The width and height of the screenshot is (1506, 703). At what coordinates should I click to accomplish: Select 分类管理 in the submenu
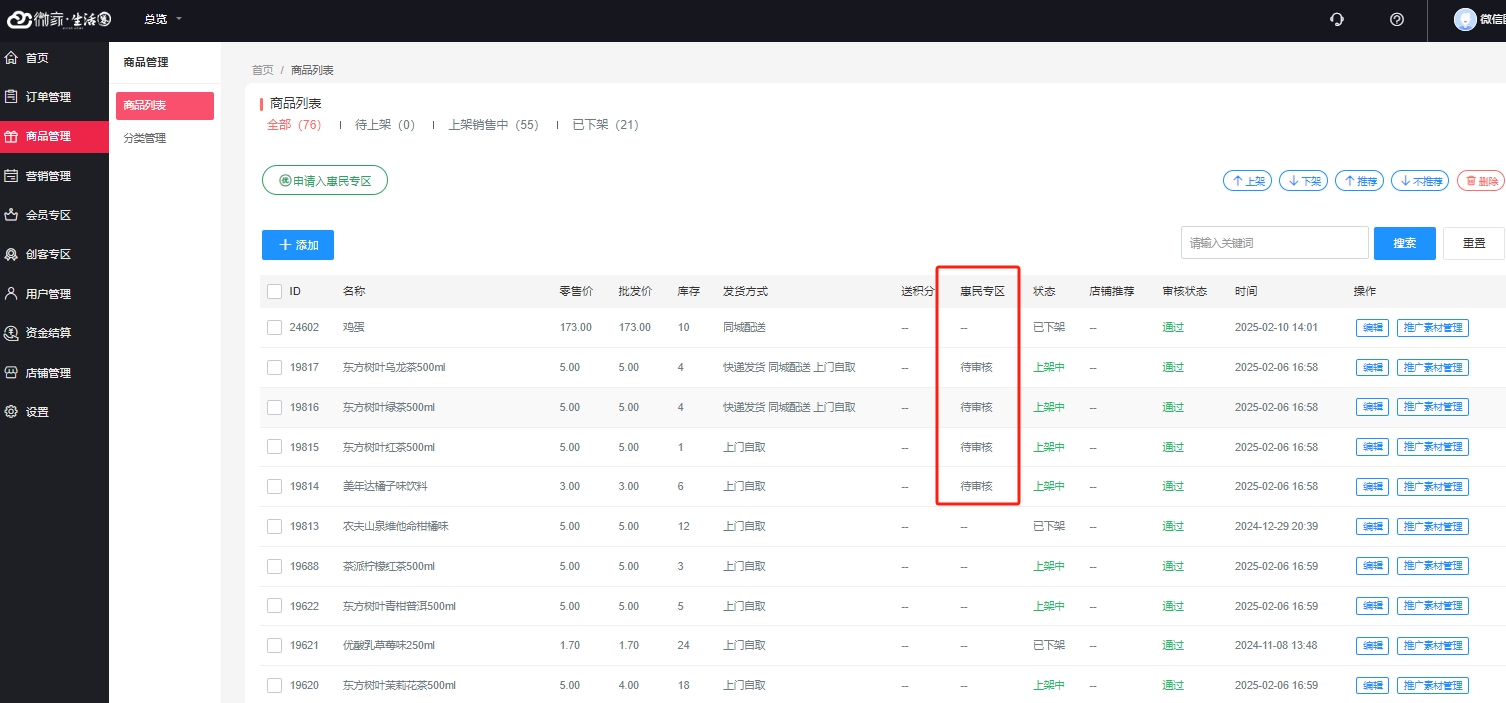[x=145, y=138]
